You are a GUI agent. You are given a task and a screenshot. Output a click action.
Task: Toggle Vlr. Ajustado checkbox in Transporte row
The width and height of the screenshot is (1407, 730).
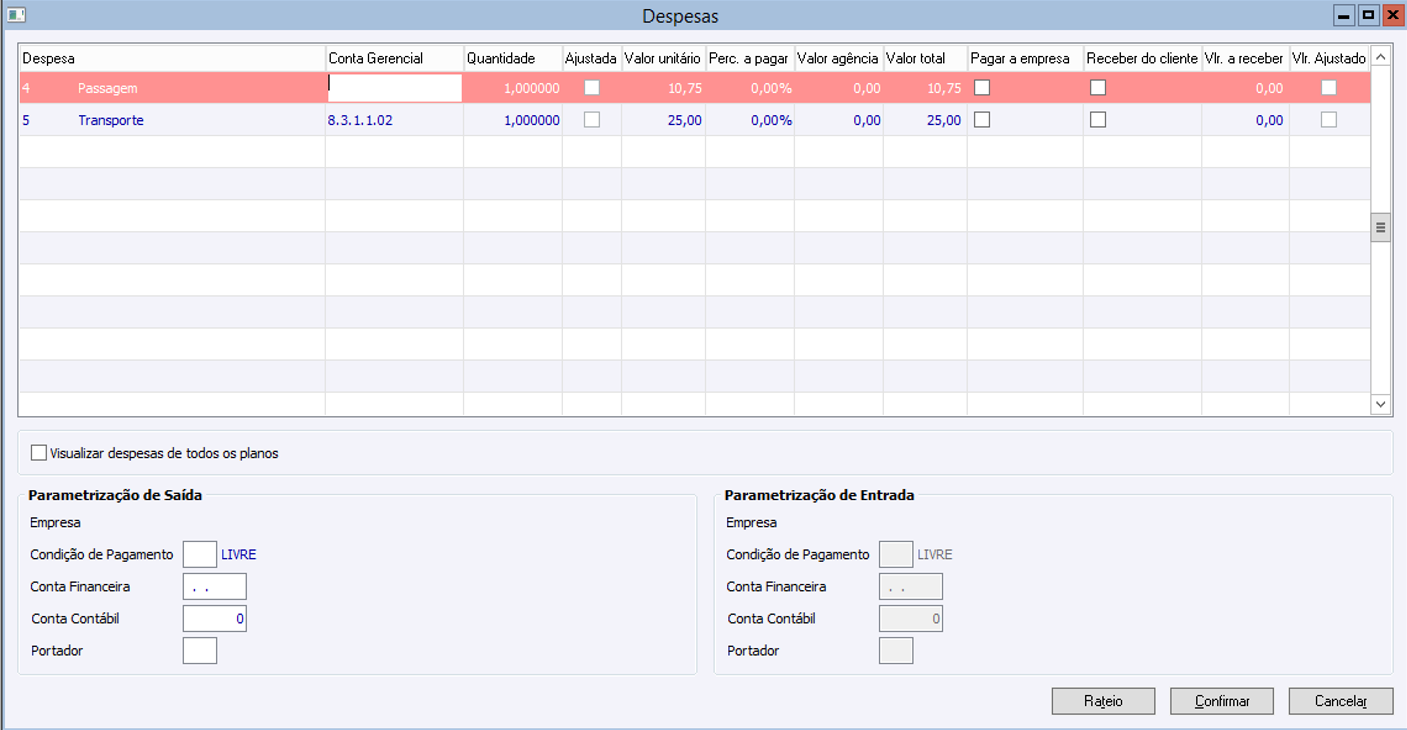pos(1328,120)
